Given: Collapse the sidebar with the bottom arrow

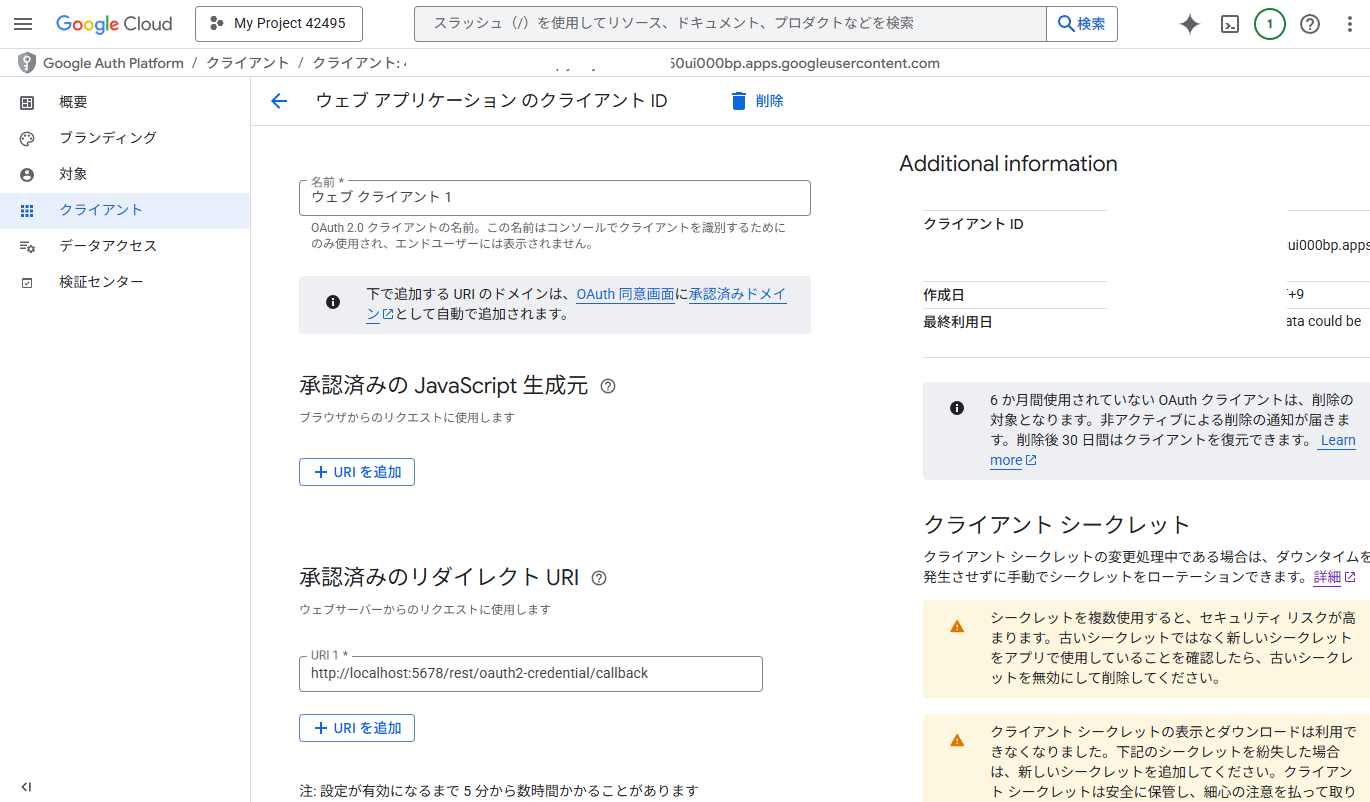Looking at the screenshot, I should (26, 787).
